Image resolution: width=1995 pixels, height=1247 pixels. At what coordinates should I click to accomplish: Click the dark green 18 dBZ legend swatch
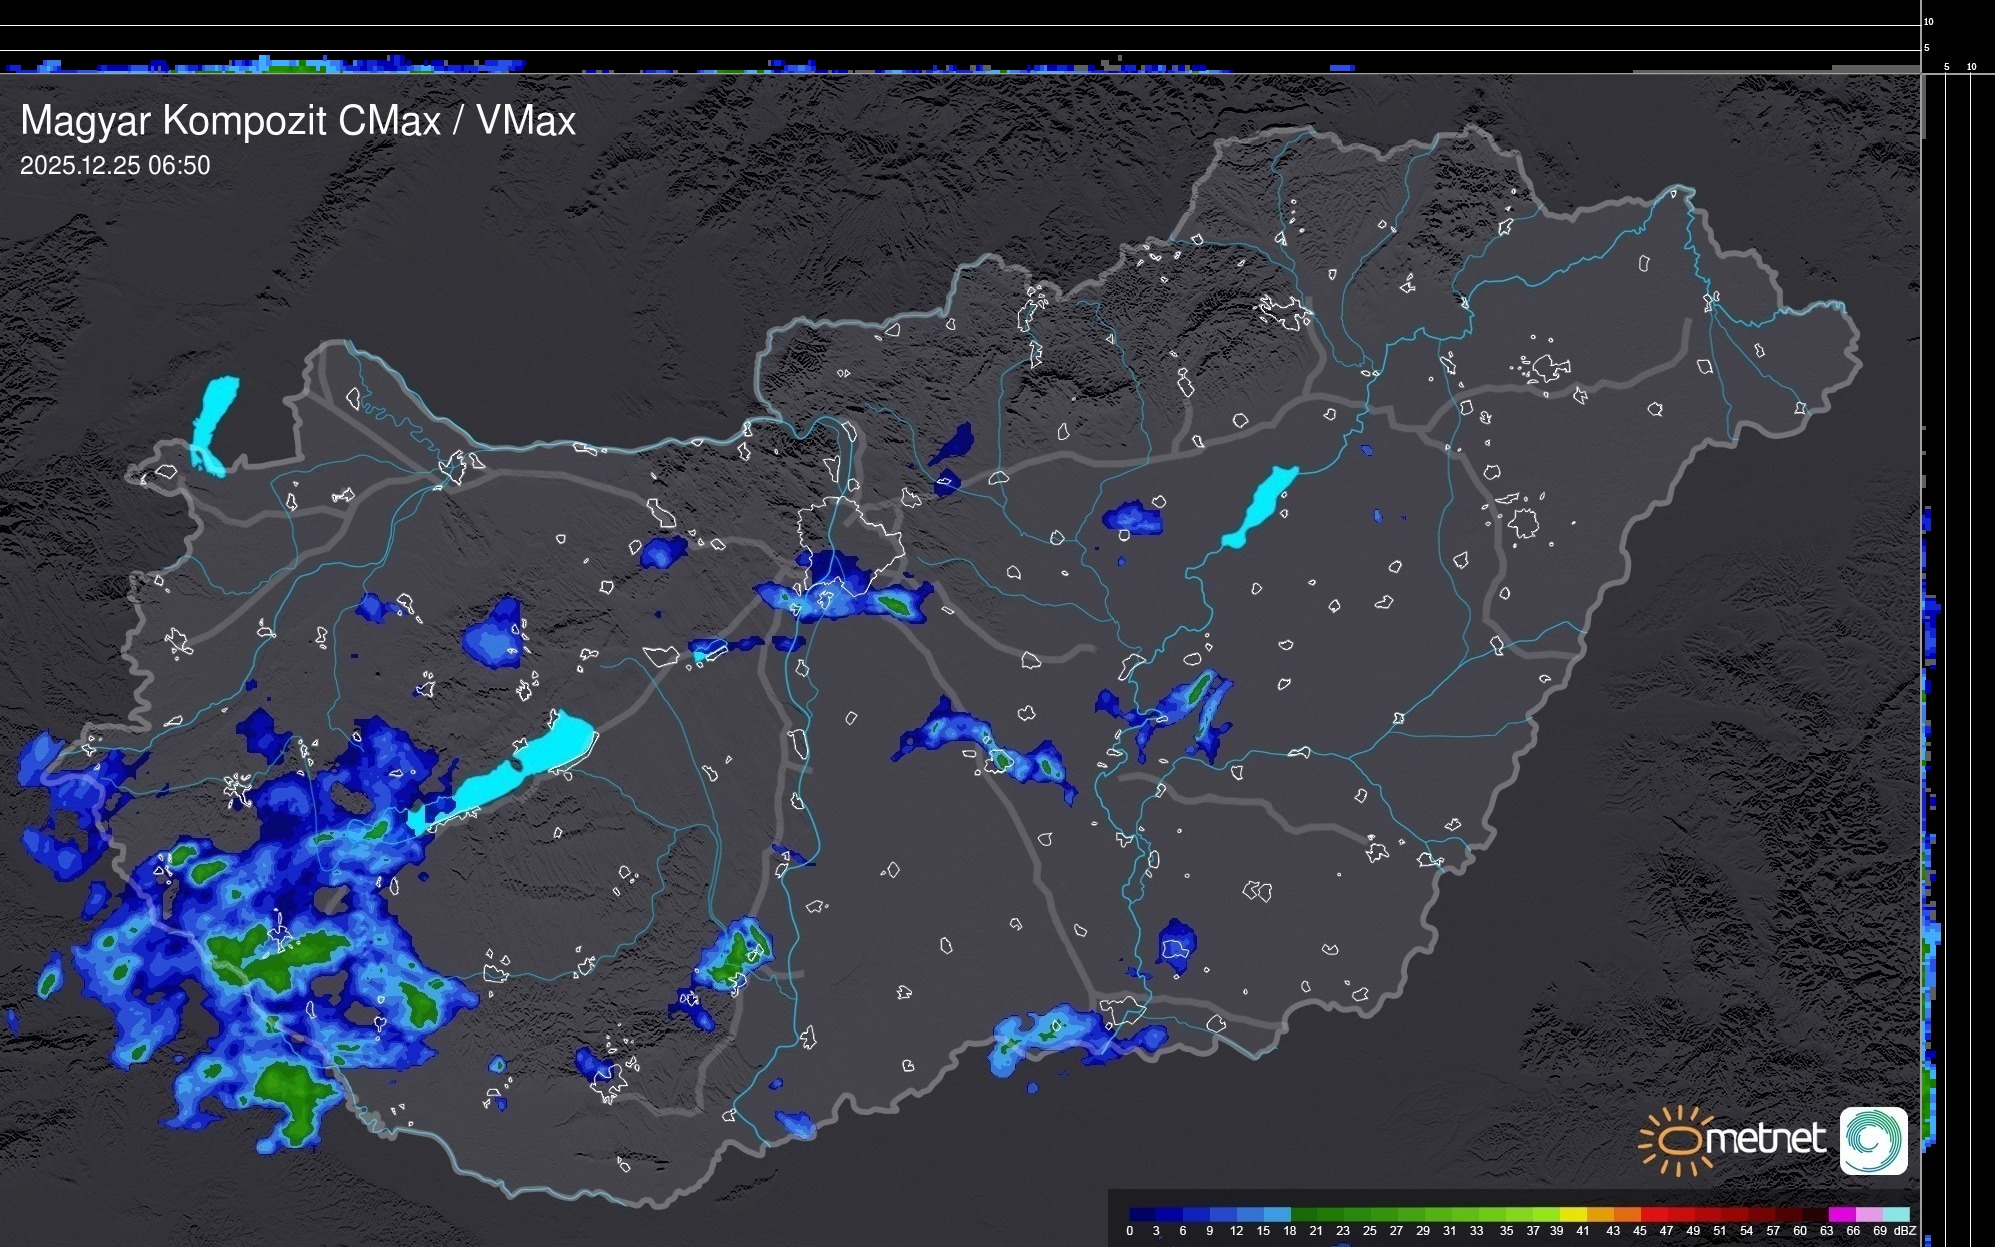coord(1303,1214)
